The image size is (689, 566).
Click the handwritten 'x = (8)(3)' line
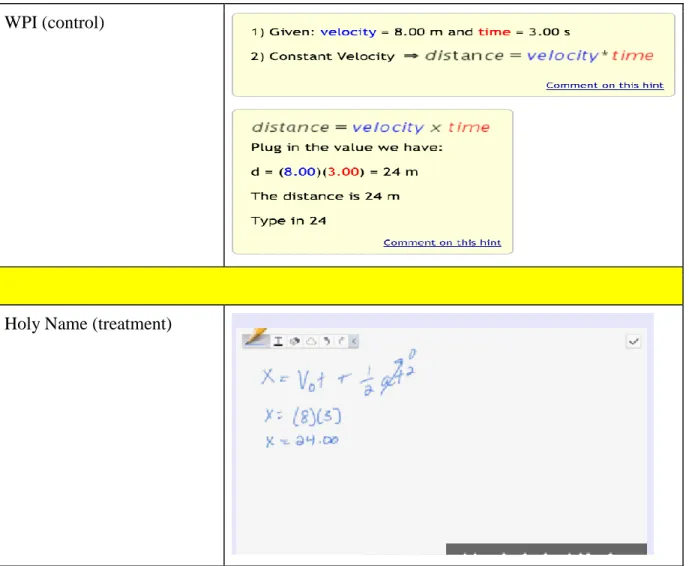303,416
